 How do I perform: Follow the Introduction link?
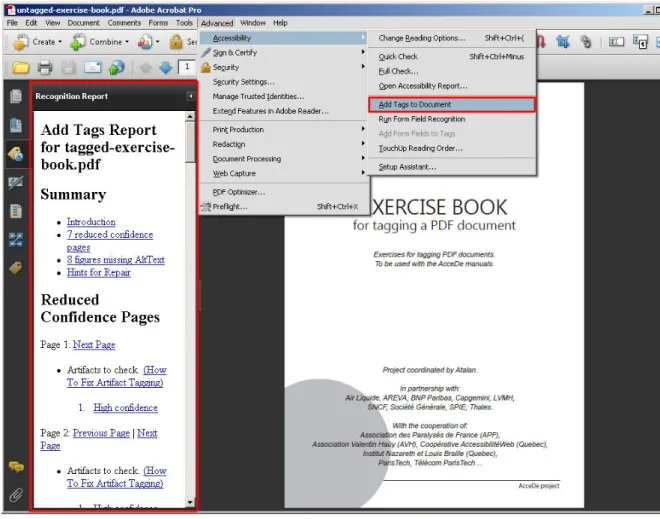coord(91,222)
